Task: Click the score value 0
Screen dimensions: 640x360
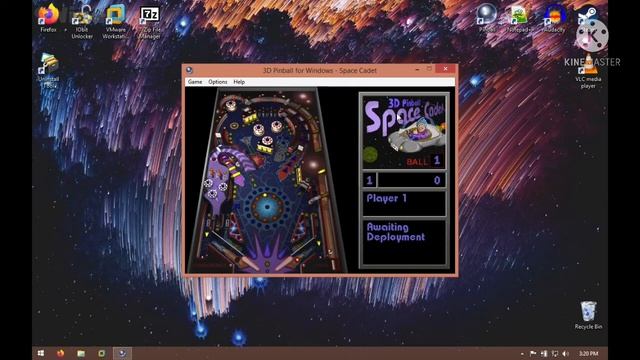Action: (x=437, y=180)
